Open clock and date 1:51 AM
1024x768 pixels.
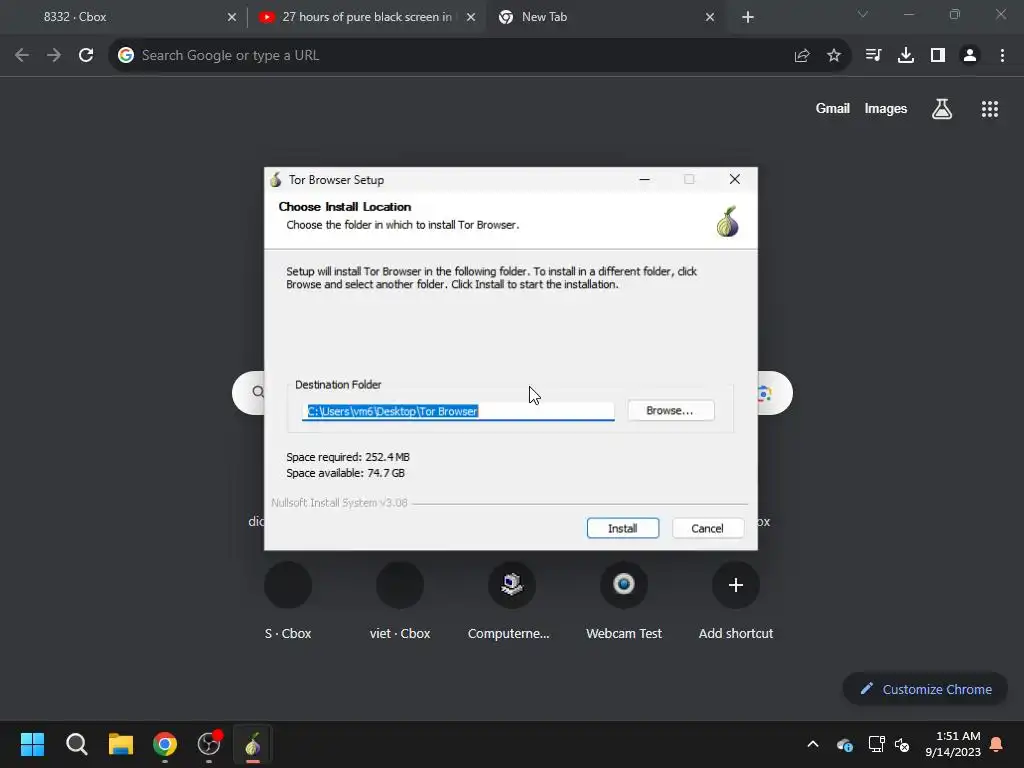pyautogui.click(x=953, y=744)
